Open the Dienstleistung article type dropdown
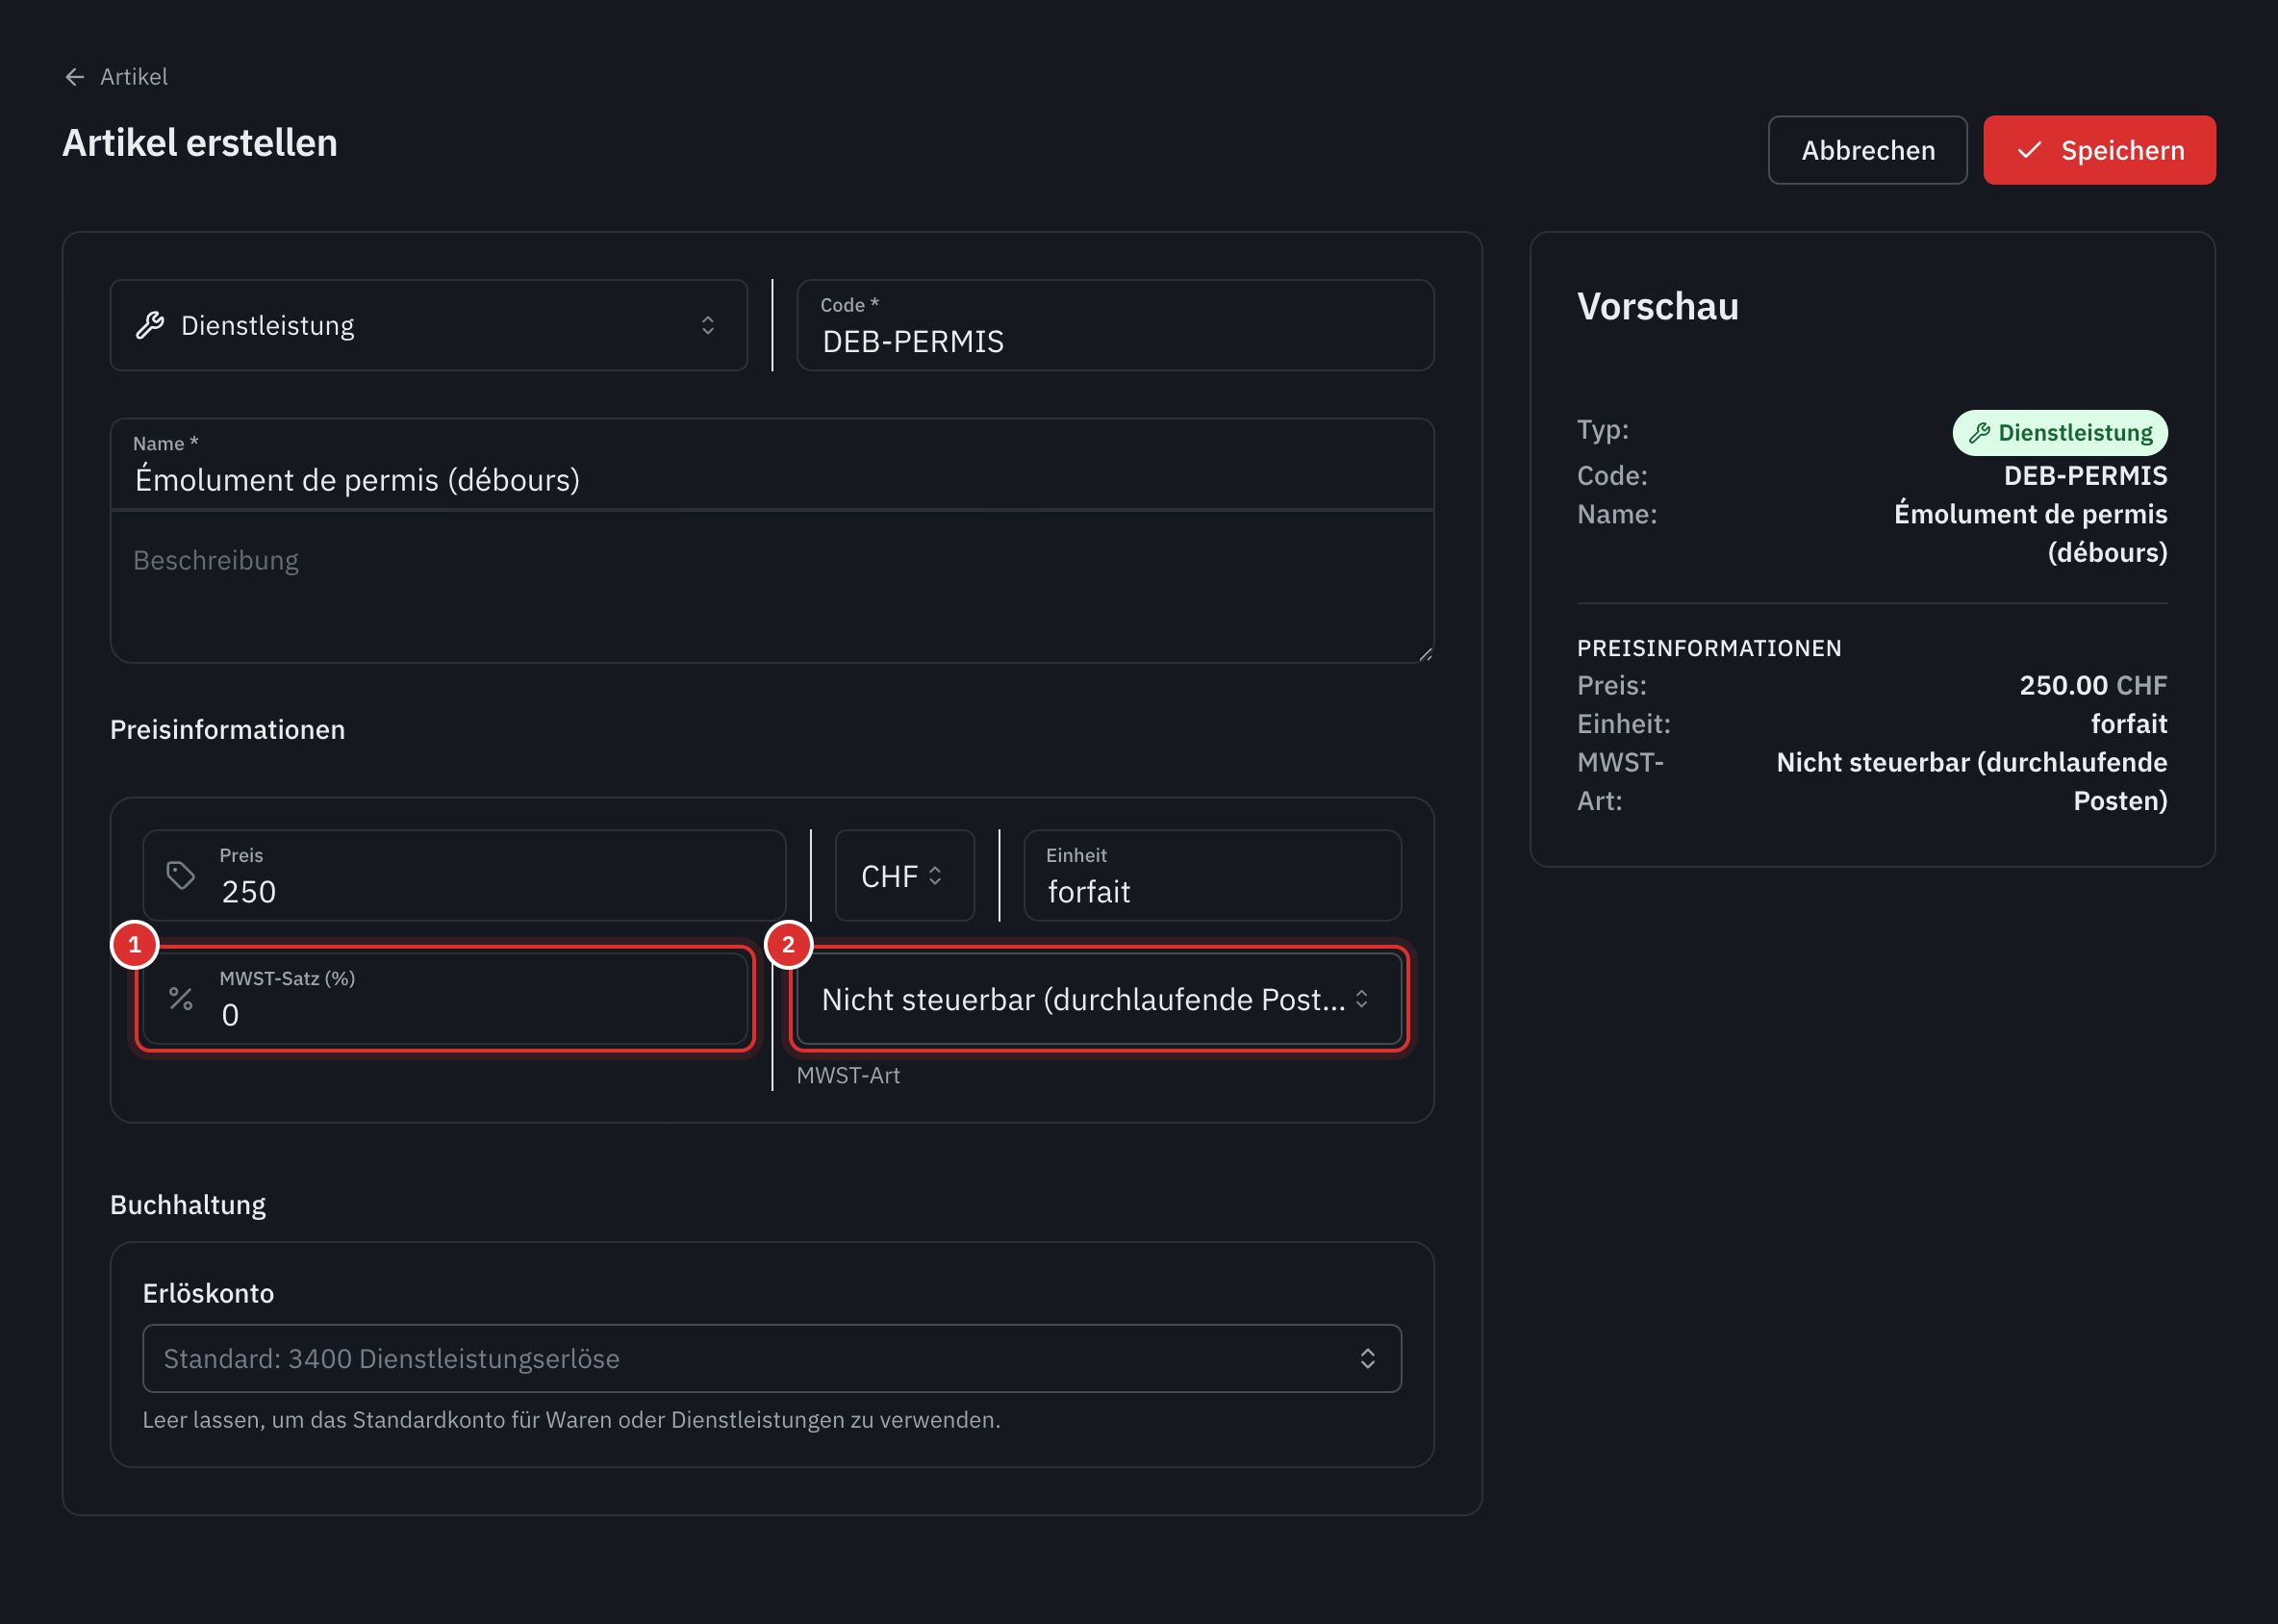The image size is (2278, 1624). tap(429, 325)
